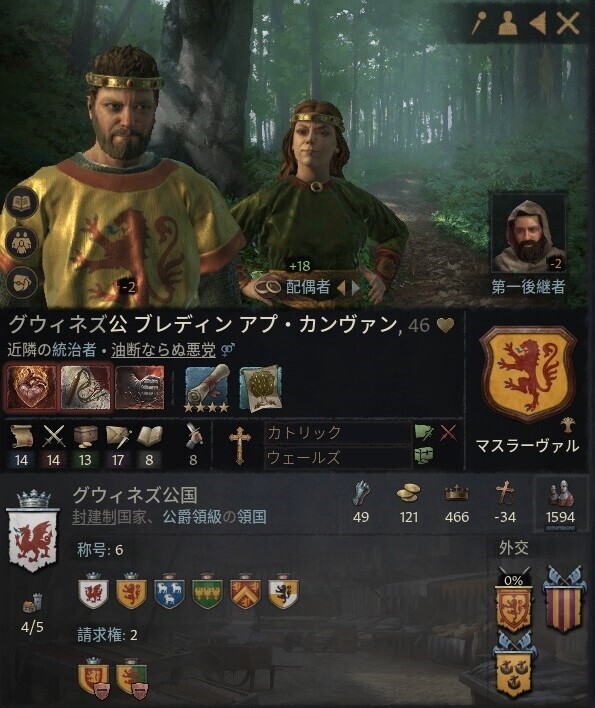Click the burning heart trait icon
595x708 pixels.
click(x=32, y=387)
